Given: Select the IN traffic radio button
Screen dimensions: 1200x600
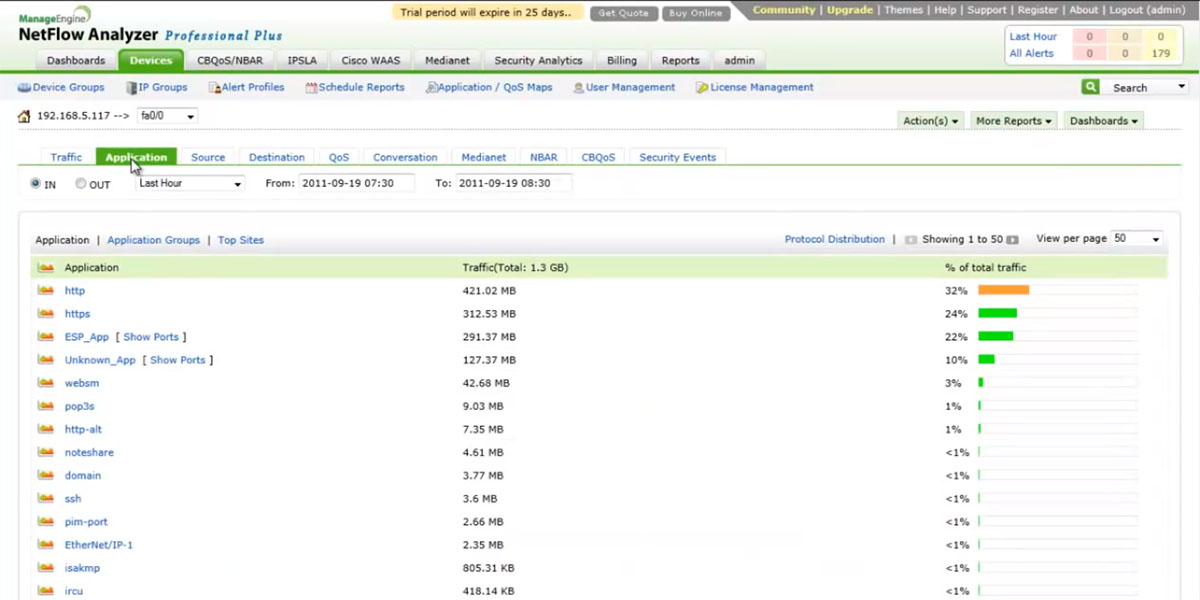Looking at the screenshot, I should (34, 184).
